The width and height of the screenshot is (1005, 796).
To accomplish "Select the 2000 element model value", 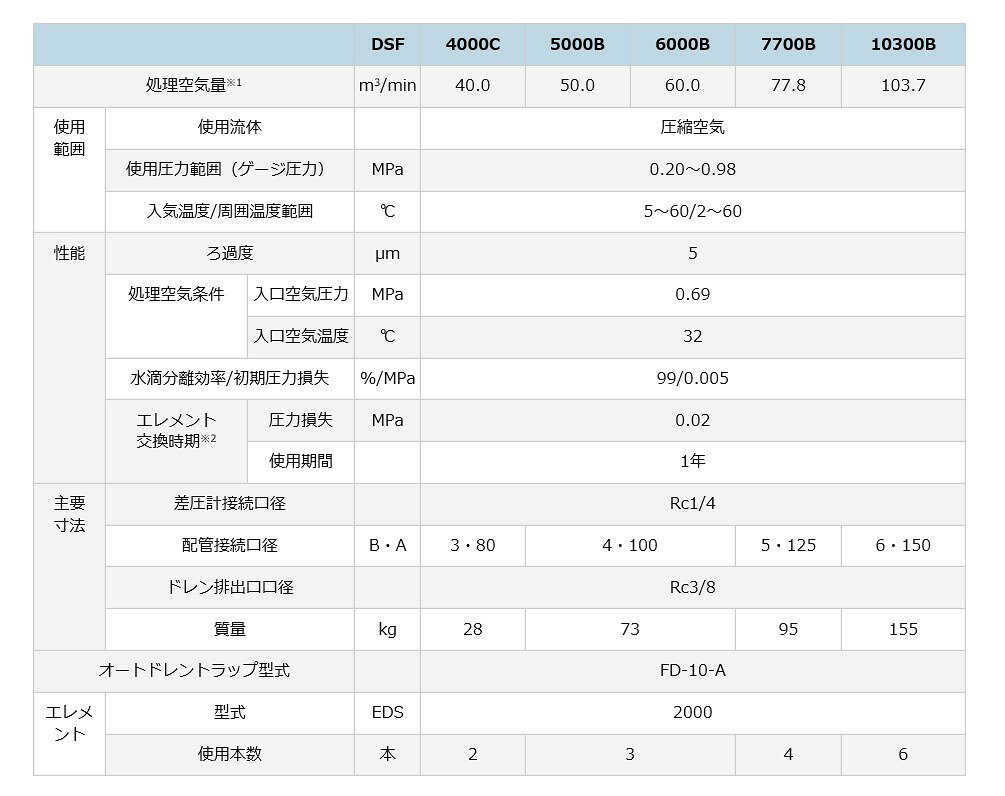I will [x=692, y=713].
